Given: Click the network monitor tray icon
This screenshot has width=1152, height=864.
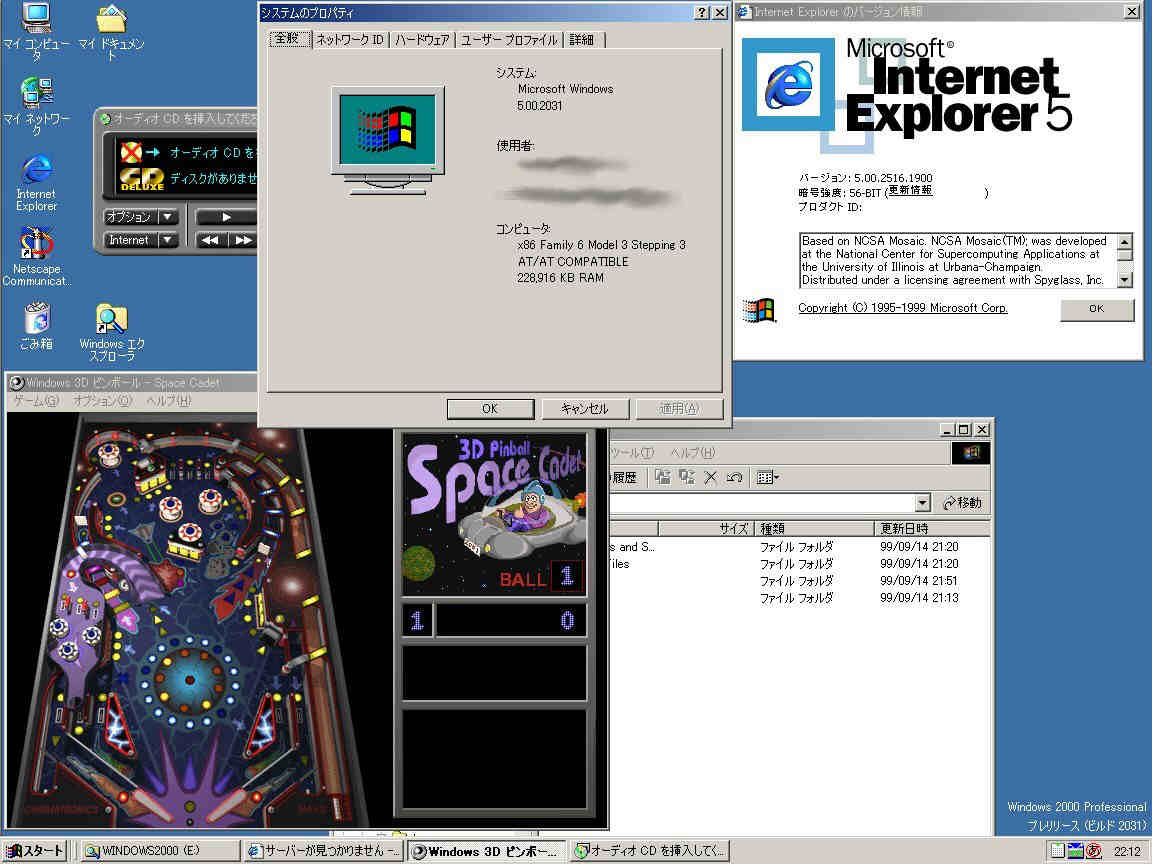Looking at the screenshot, I should coord(1076,850).
